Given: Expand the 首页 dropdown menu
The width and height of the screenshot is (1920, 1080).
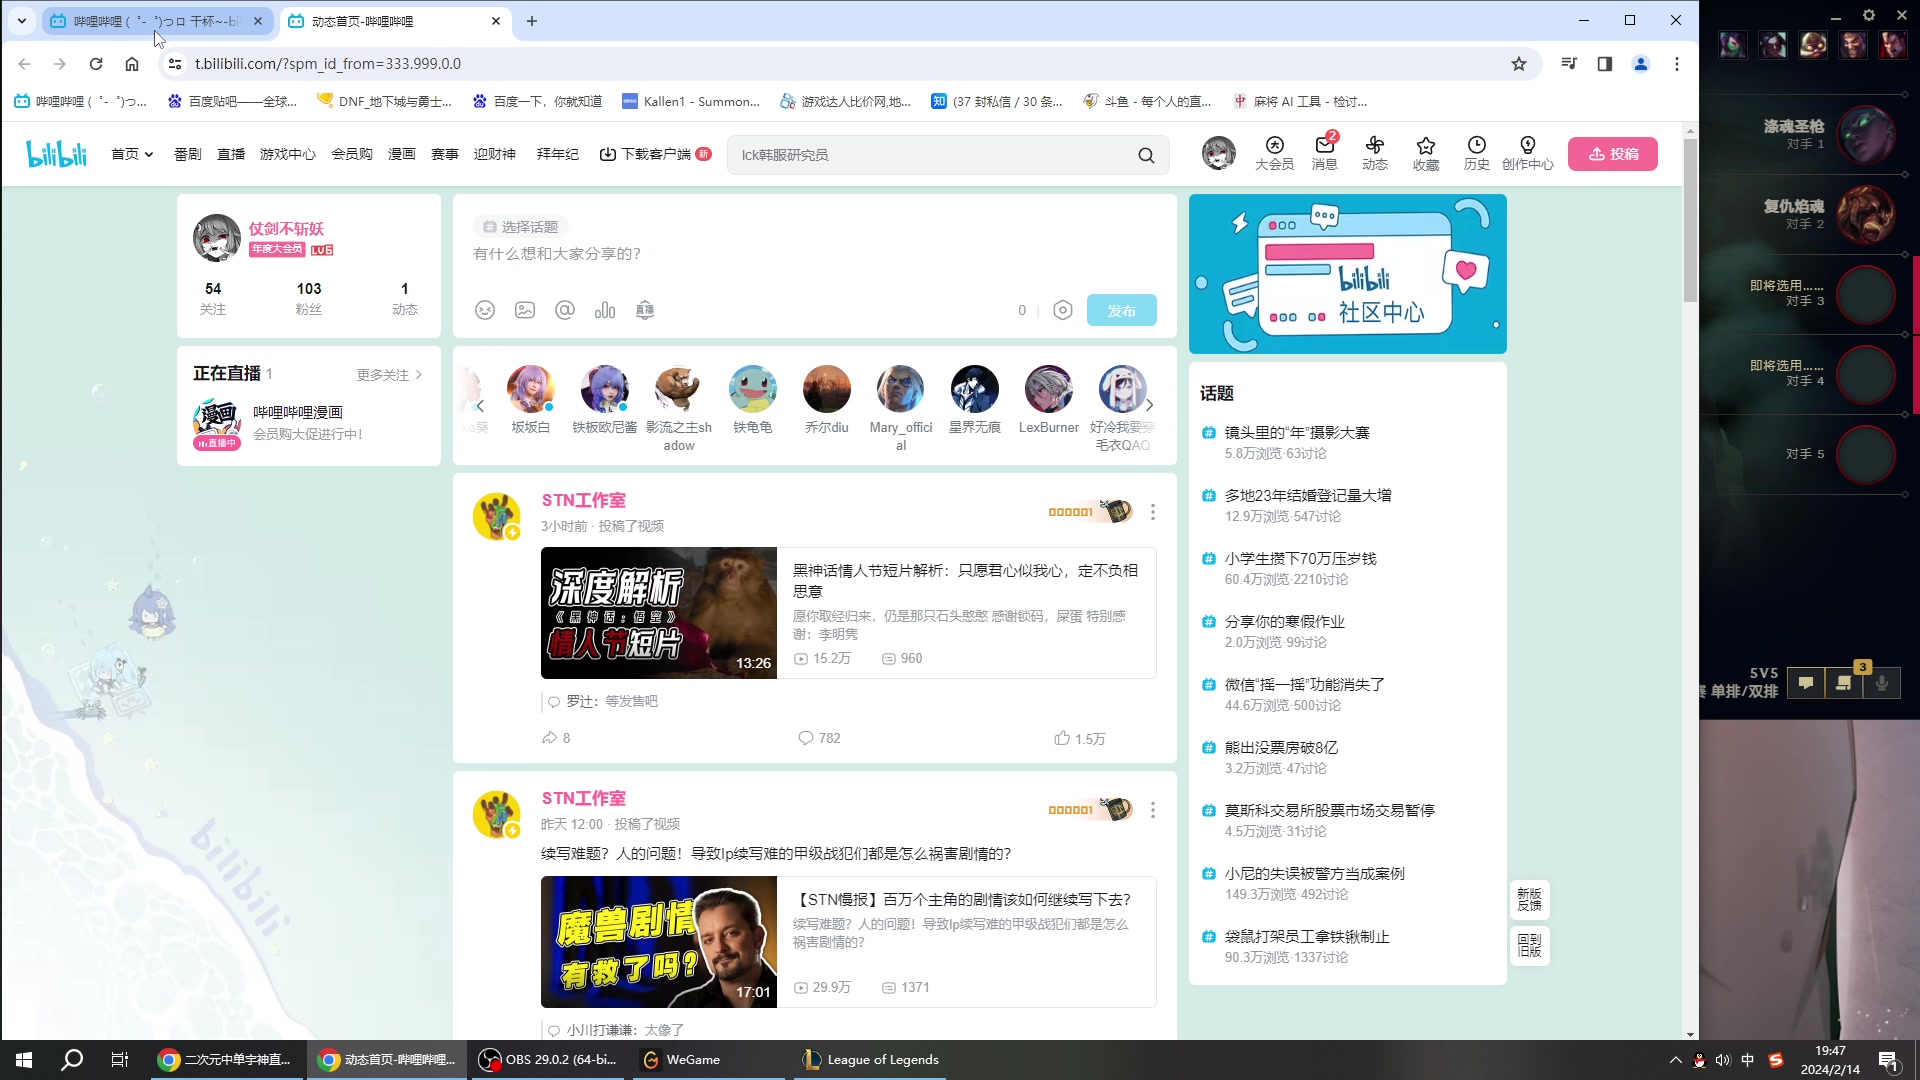Looking at the screenshot, I should point(132,154).
